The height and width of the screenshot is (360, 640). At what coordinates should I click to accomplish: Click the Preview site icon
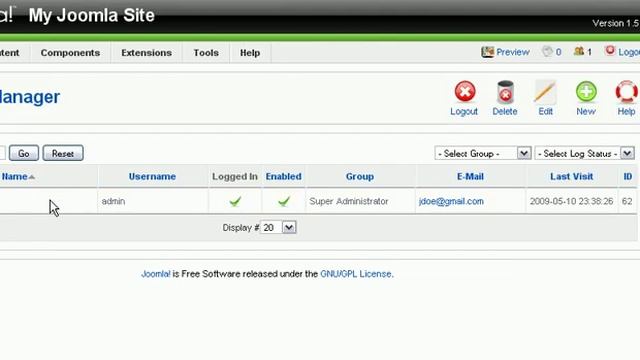coord(487,52)
